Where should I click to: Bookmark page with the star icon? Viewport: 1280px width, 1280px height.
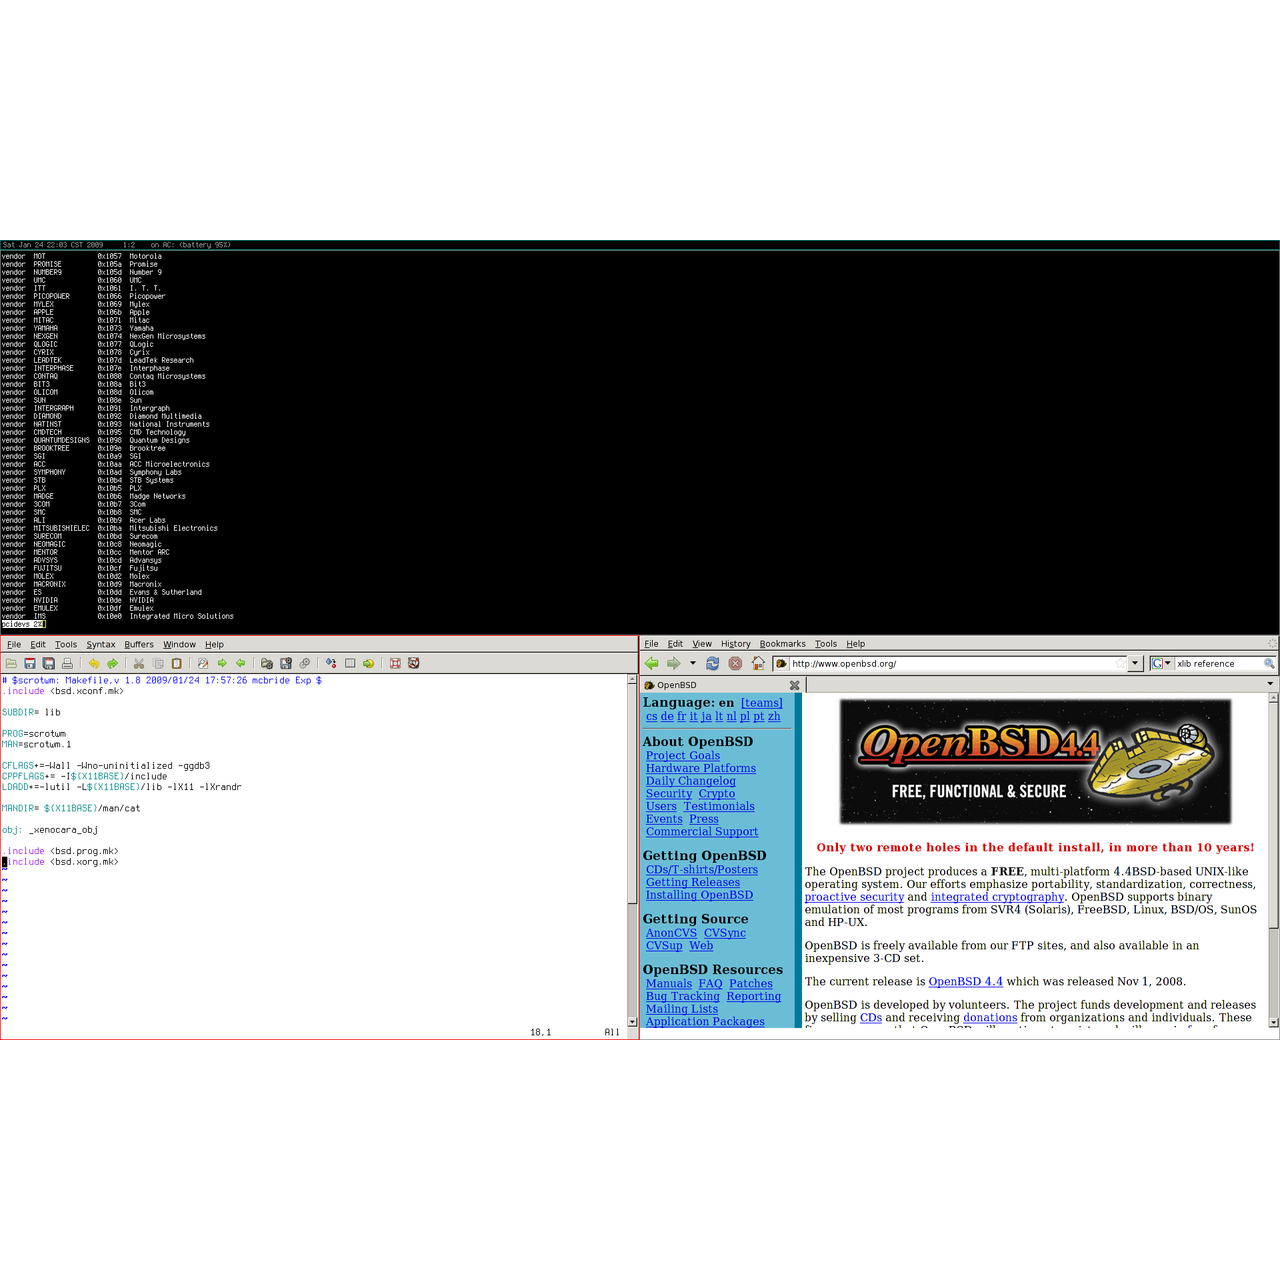(x=1120, y=663)
